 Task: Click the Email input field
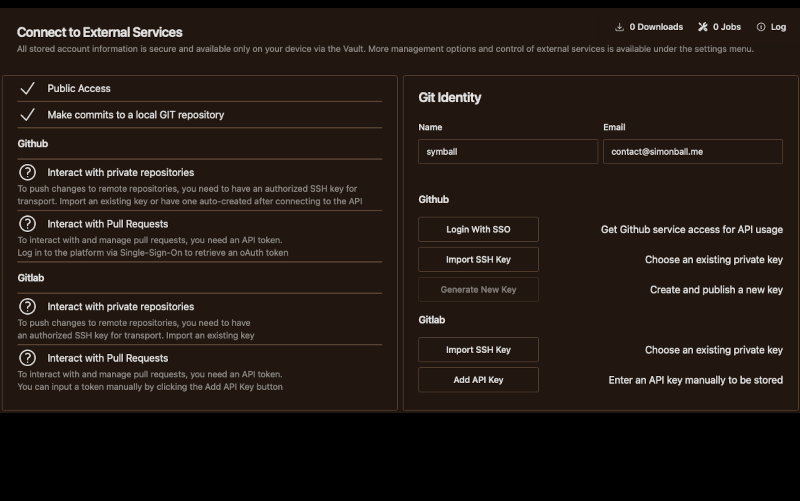click(692, 151)
